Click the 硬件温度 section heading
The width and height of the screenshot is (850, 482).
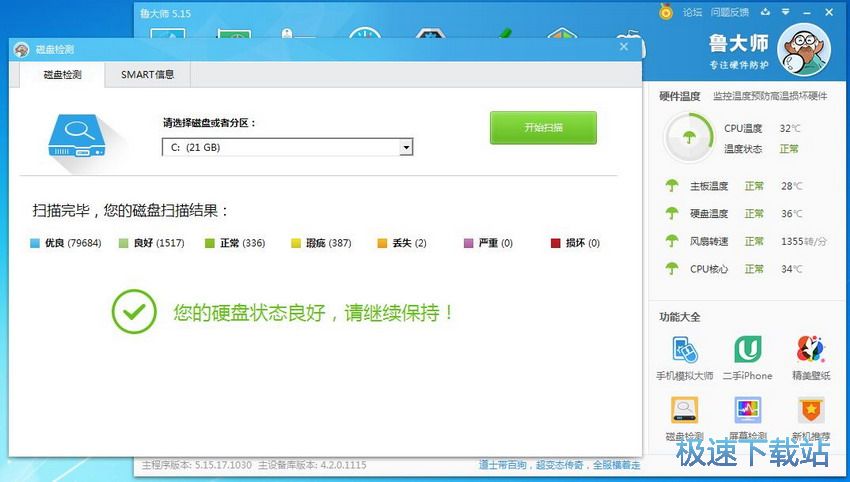coord(680,97)
